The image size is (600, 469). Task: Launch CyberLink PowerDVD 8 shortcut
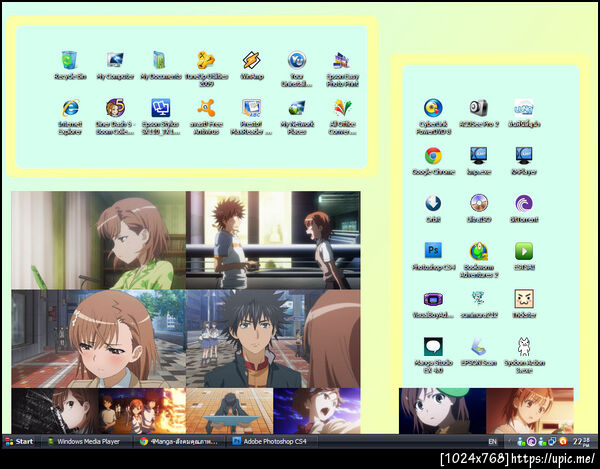(433, 108)
